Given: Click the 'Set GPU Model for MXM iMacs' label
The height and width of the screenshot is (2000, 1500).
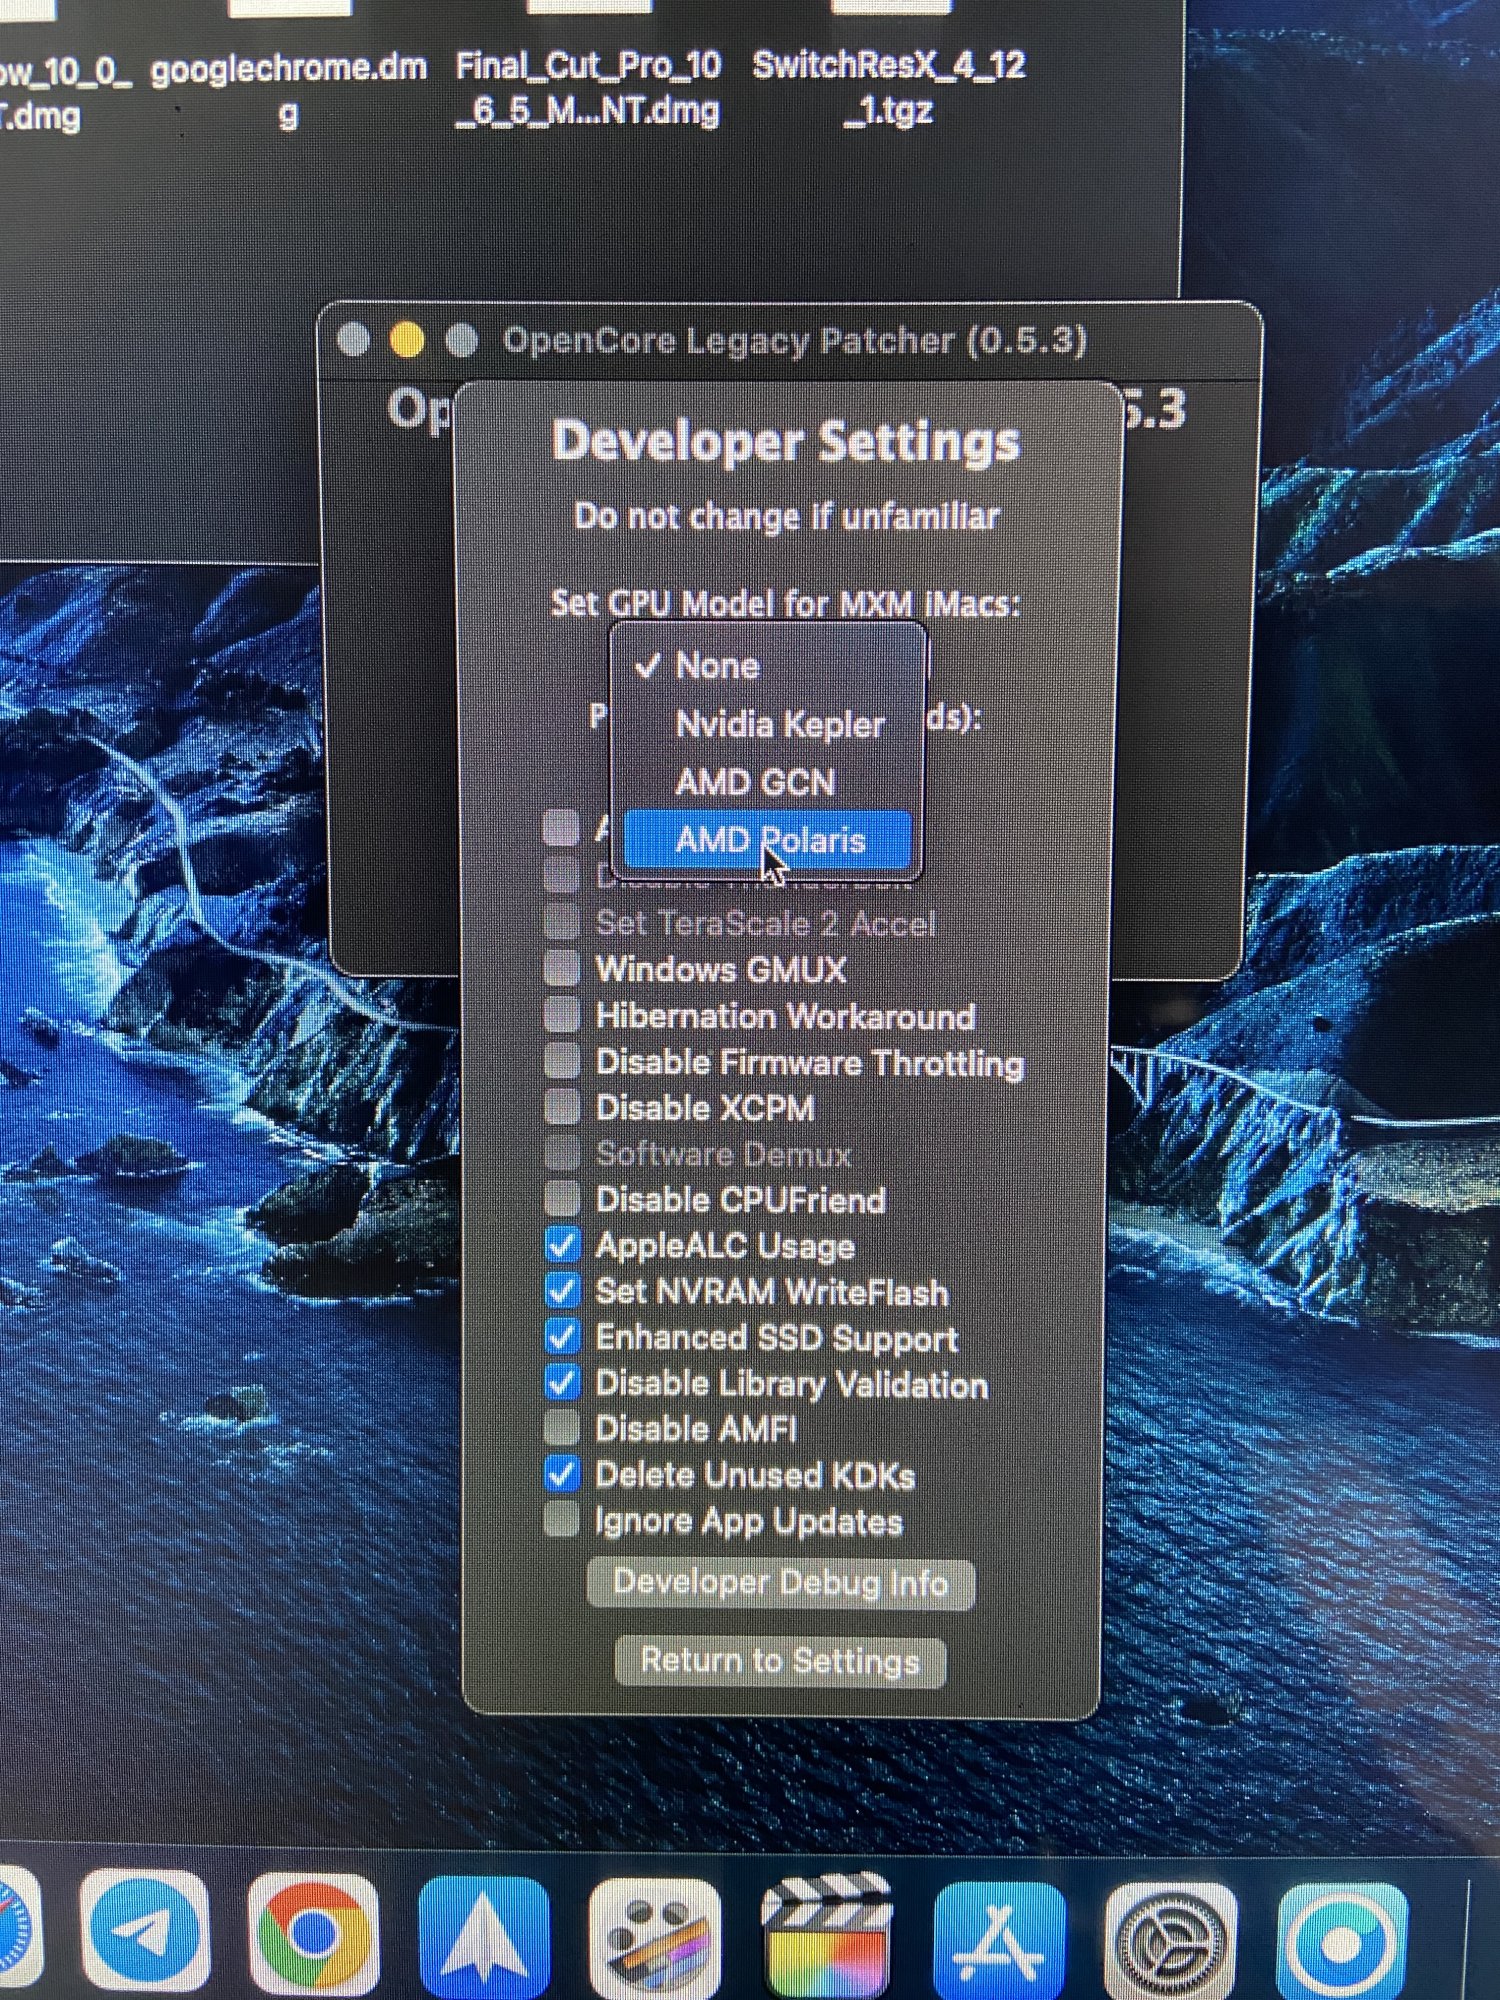Looking at the screenshot, I should [x=785, y=603].
